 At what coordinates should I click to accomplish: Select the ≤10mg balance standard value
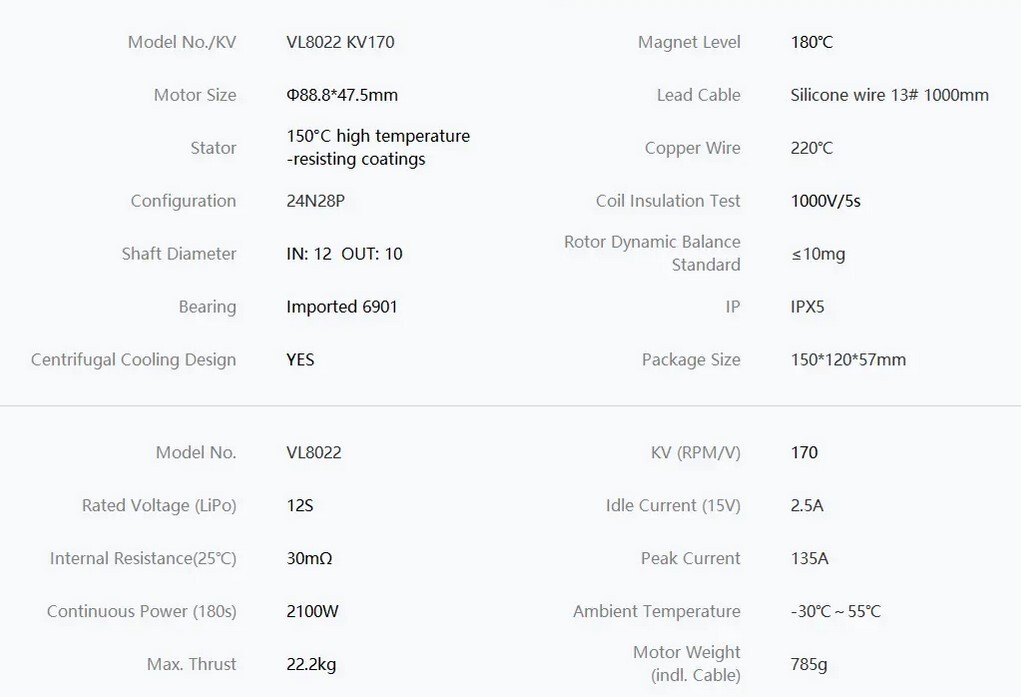coord(818,253)
